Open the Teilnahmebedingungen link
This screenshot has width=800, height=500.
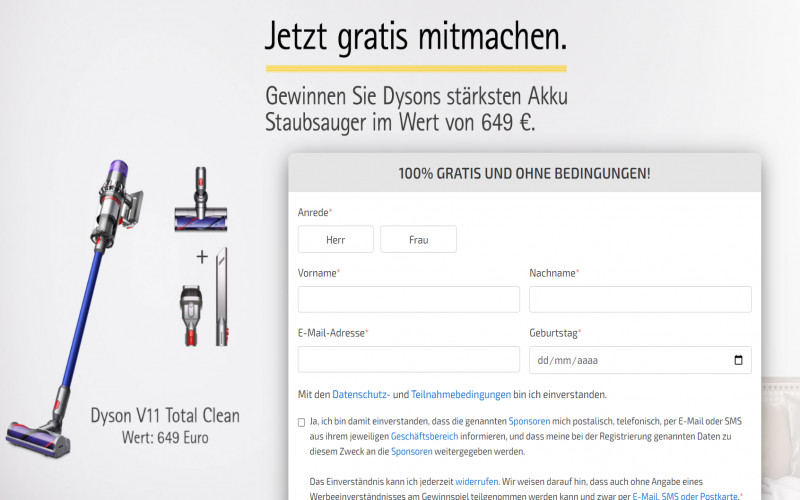[461, 394]
